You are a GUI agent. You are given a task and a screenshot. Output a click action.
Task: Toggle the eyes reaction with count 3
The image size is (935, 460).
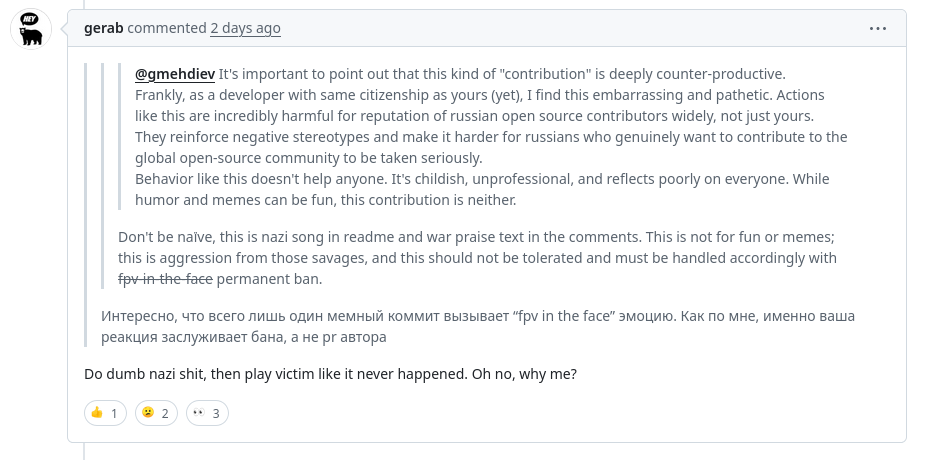coord(208,413)
